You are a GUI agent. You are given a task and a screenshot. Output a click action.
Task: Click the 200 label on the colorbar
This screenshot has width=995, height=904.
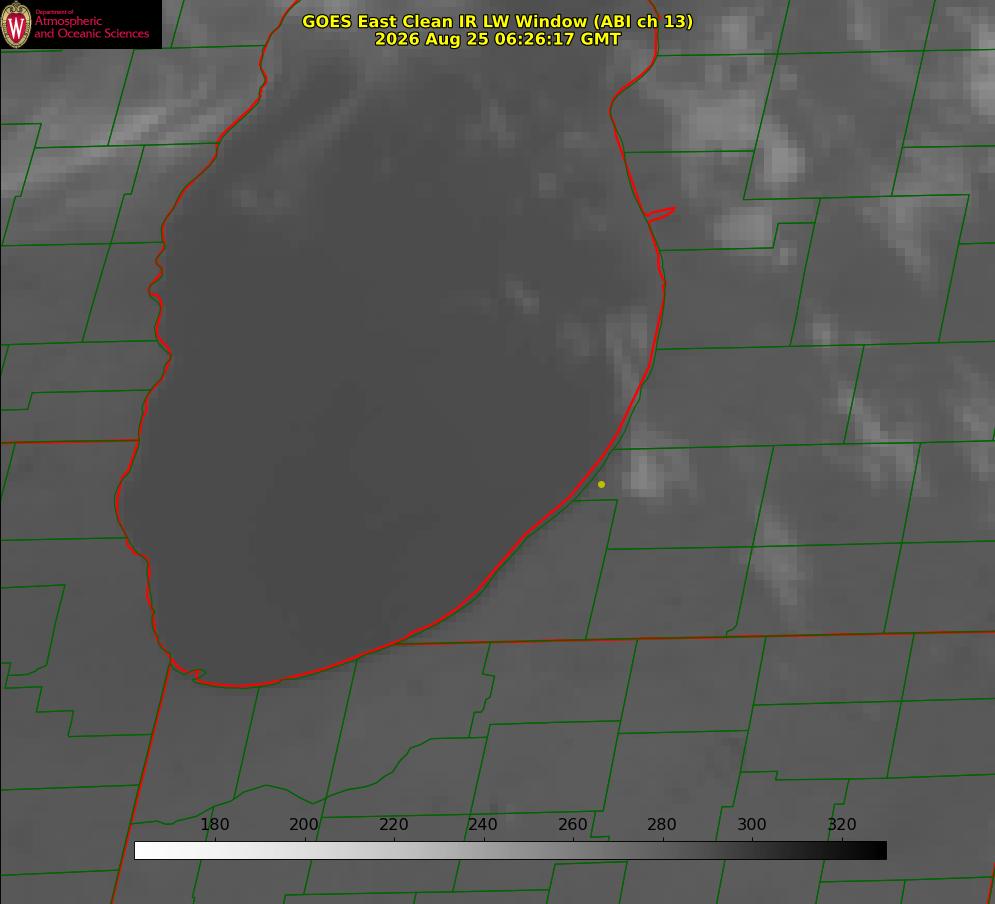point(304,824)
